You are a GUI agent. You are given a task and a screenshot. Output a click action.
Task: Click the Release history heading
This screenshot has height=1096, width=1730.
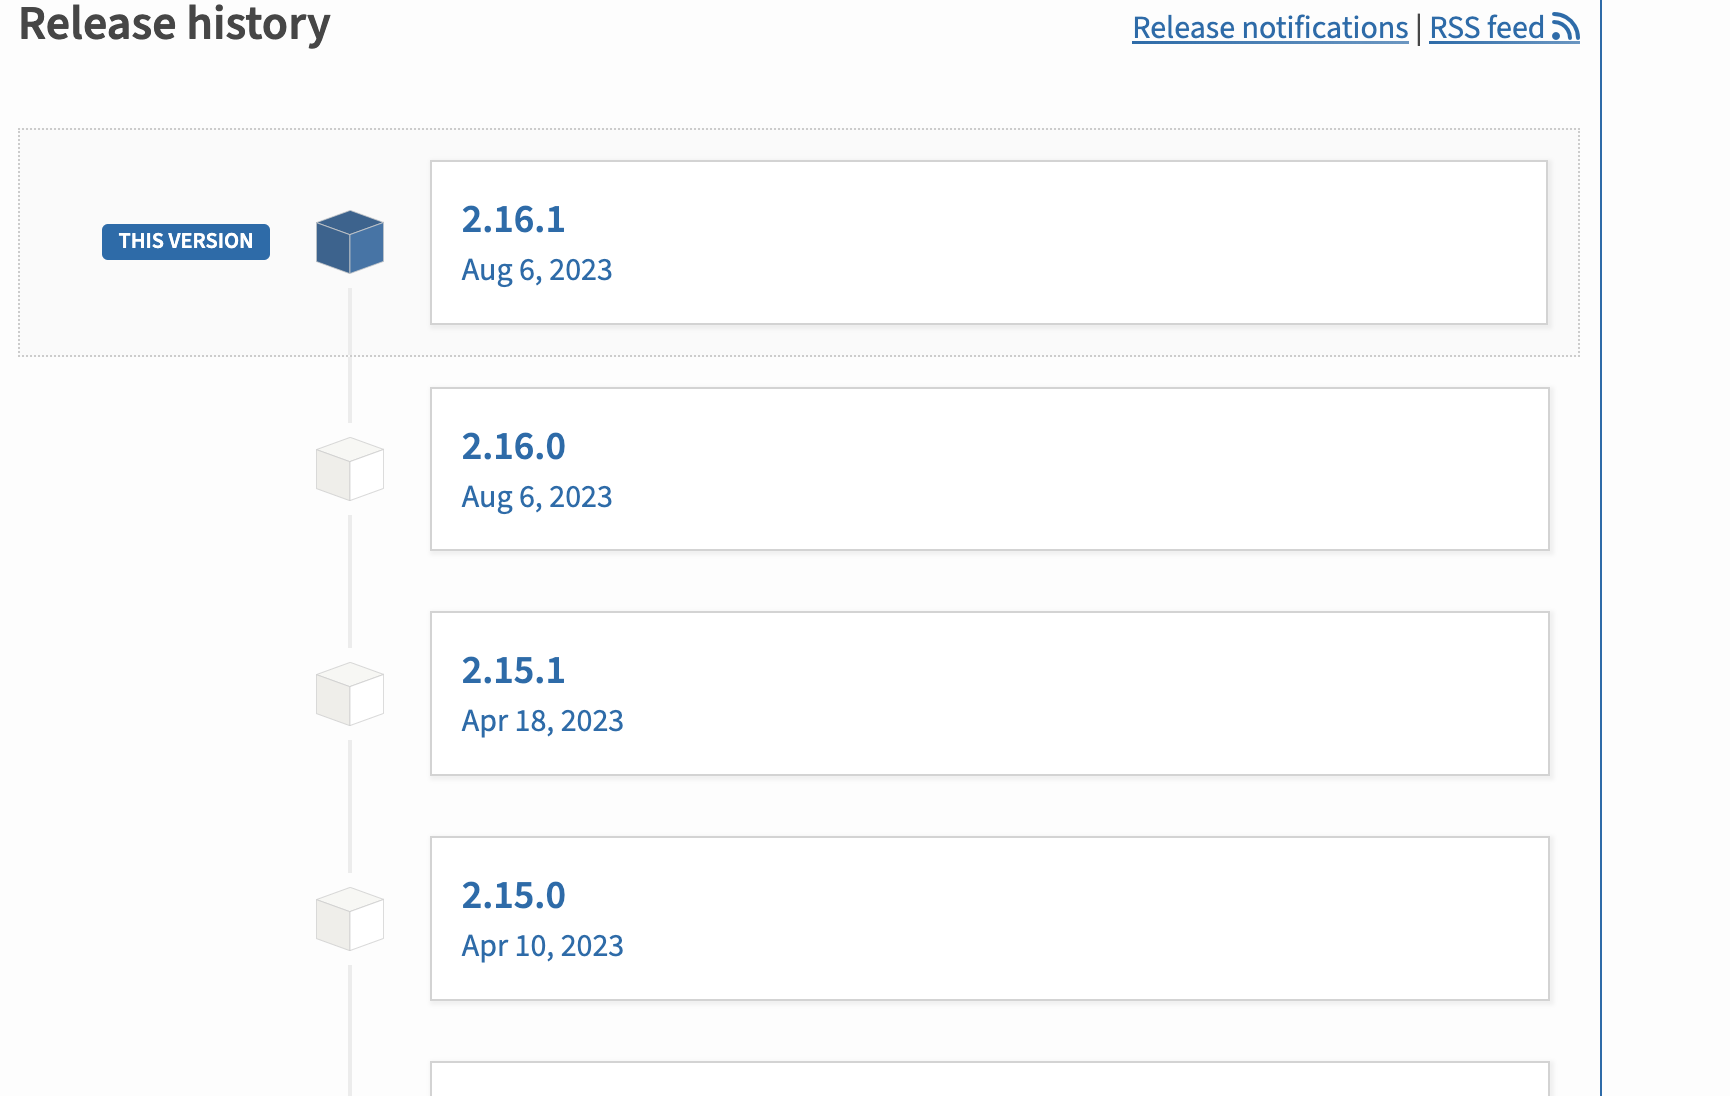click(175, 24)
